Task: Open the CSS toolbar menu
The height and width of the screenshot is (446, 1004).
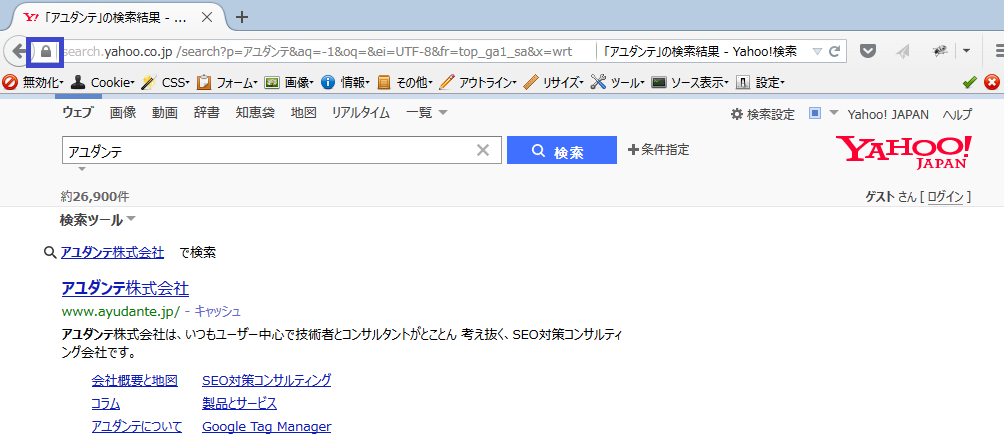Action: [x=165, y=83]
